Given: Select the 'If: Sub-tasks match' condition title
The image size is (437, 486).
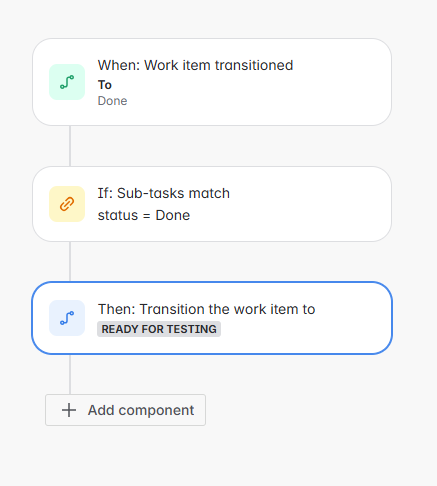Looking at the screenshot, I should coord(164,193).
